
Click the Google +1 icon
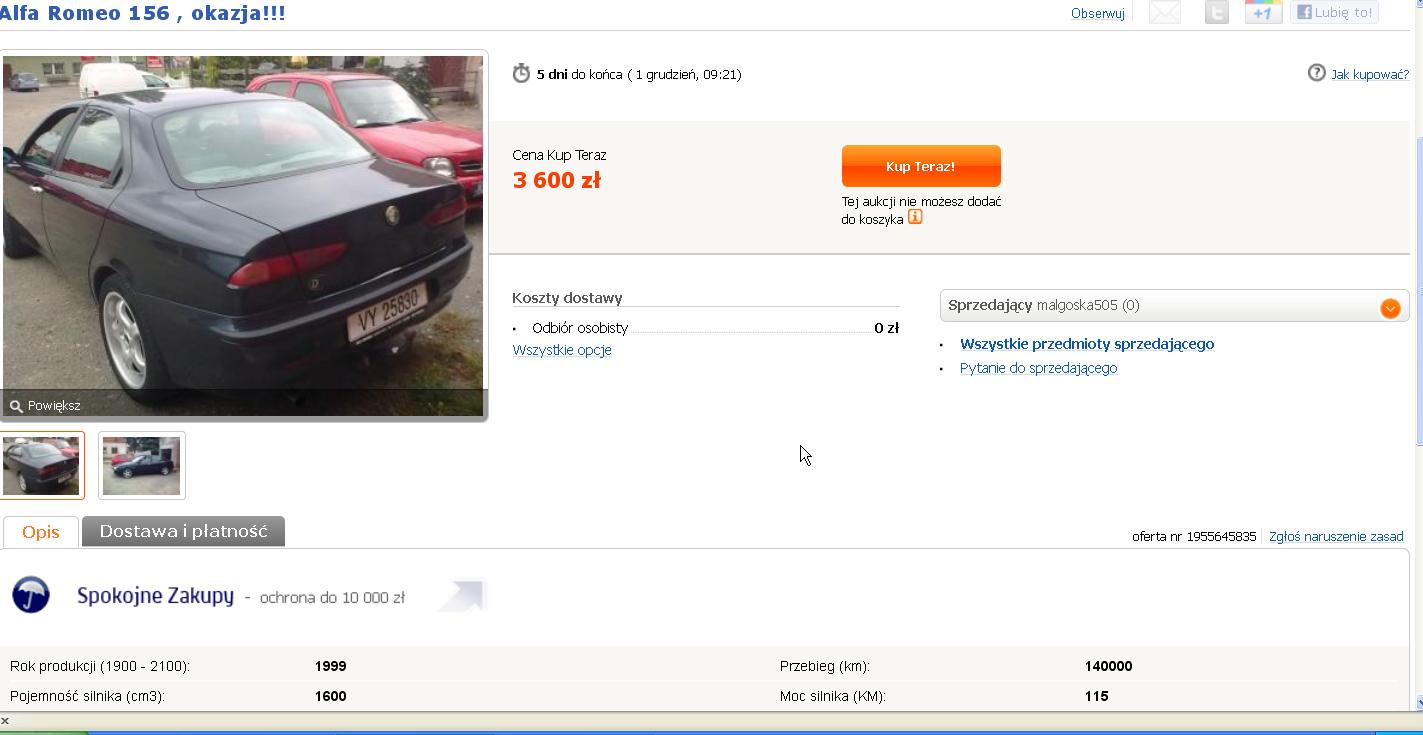pos(1263,12)
